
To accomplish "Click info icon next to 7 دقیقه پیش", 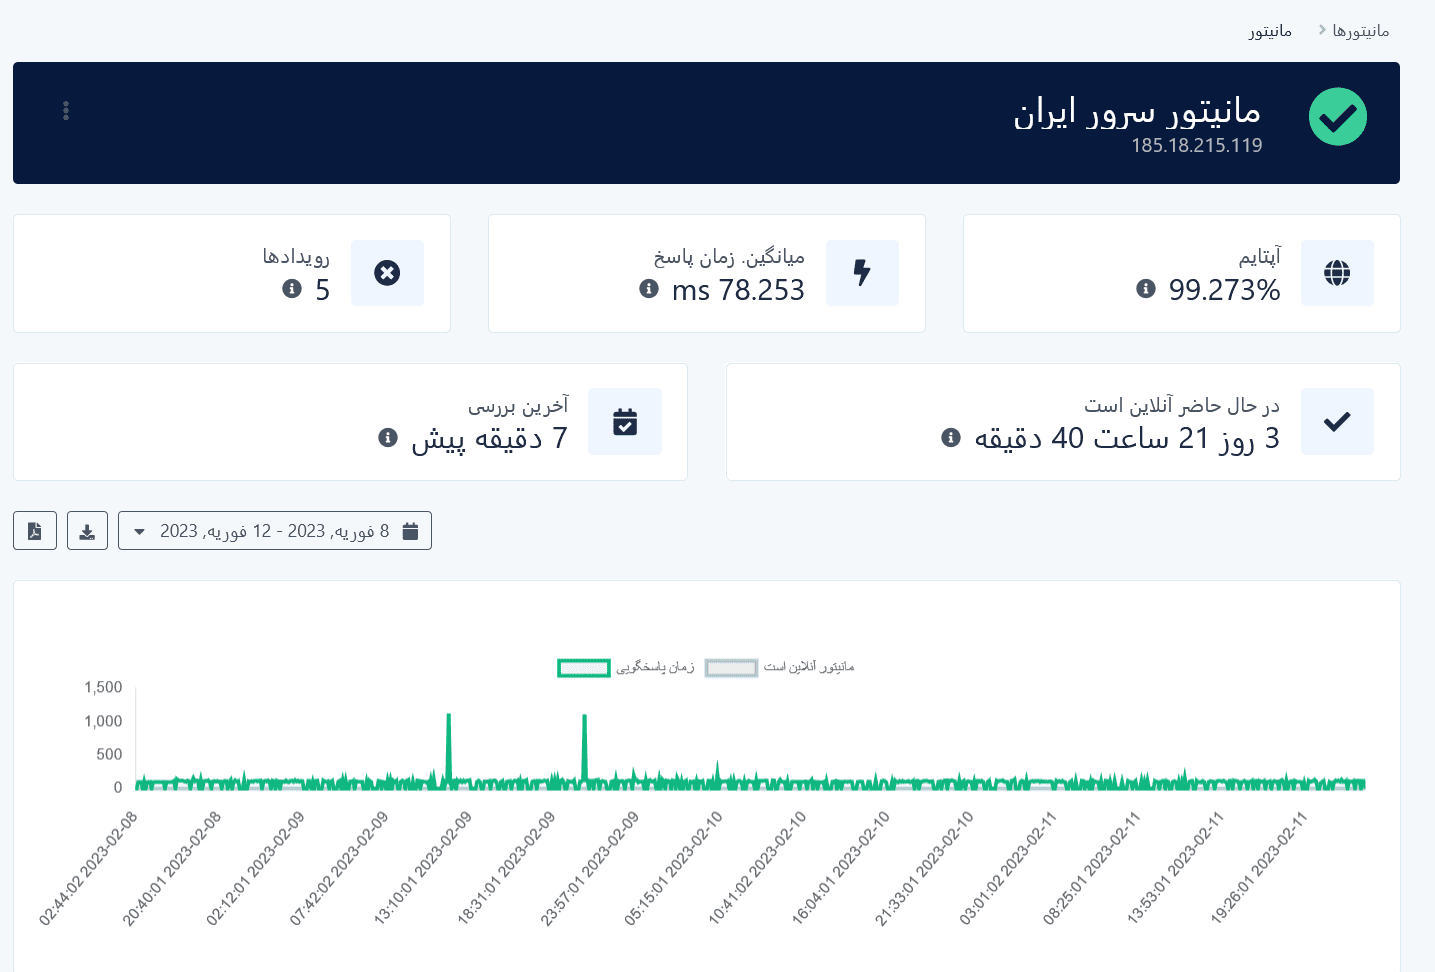I will [388, 438].
